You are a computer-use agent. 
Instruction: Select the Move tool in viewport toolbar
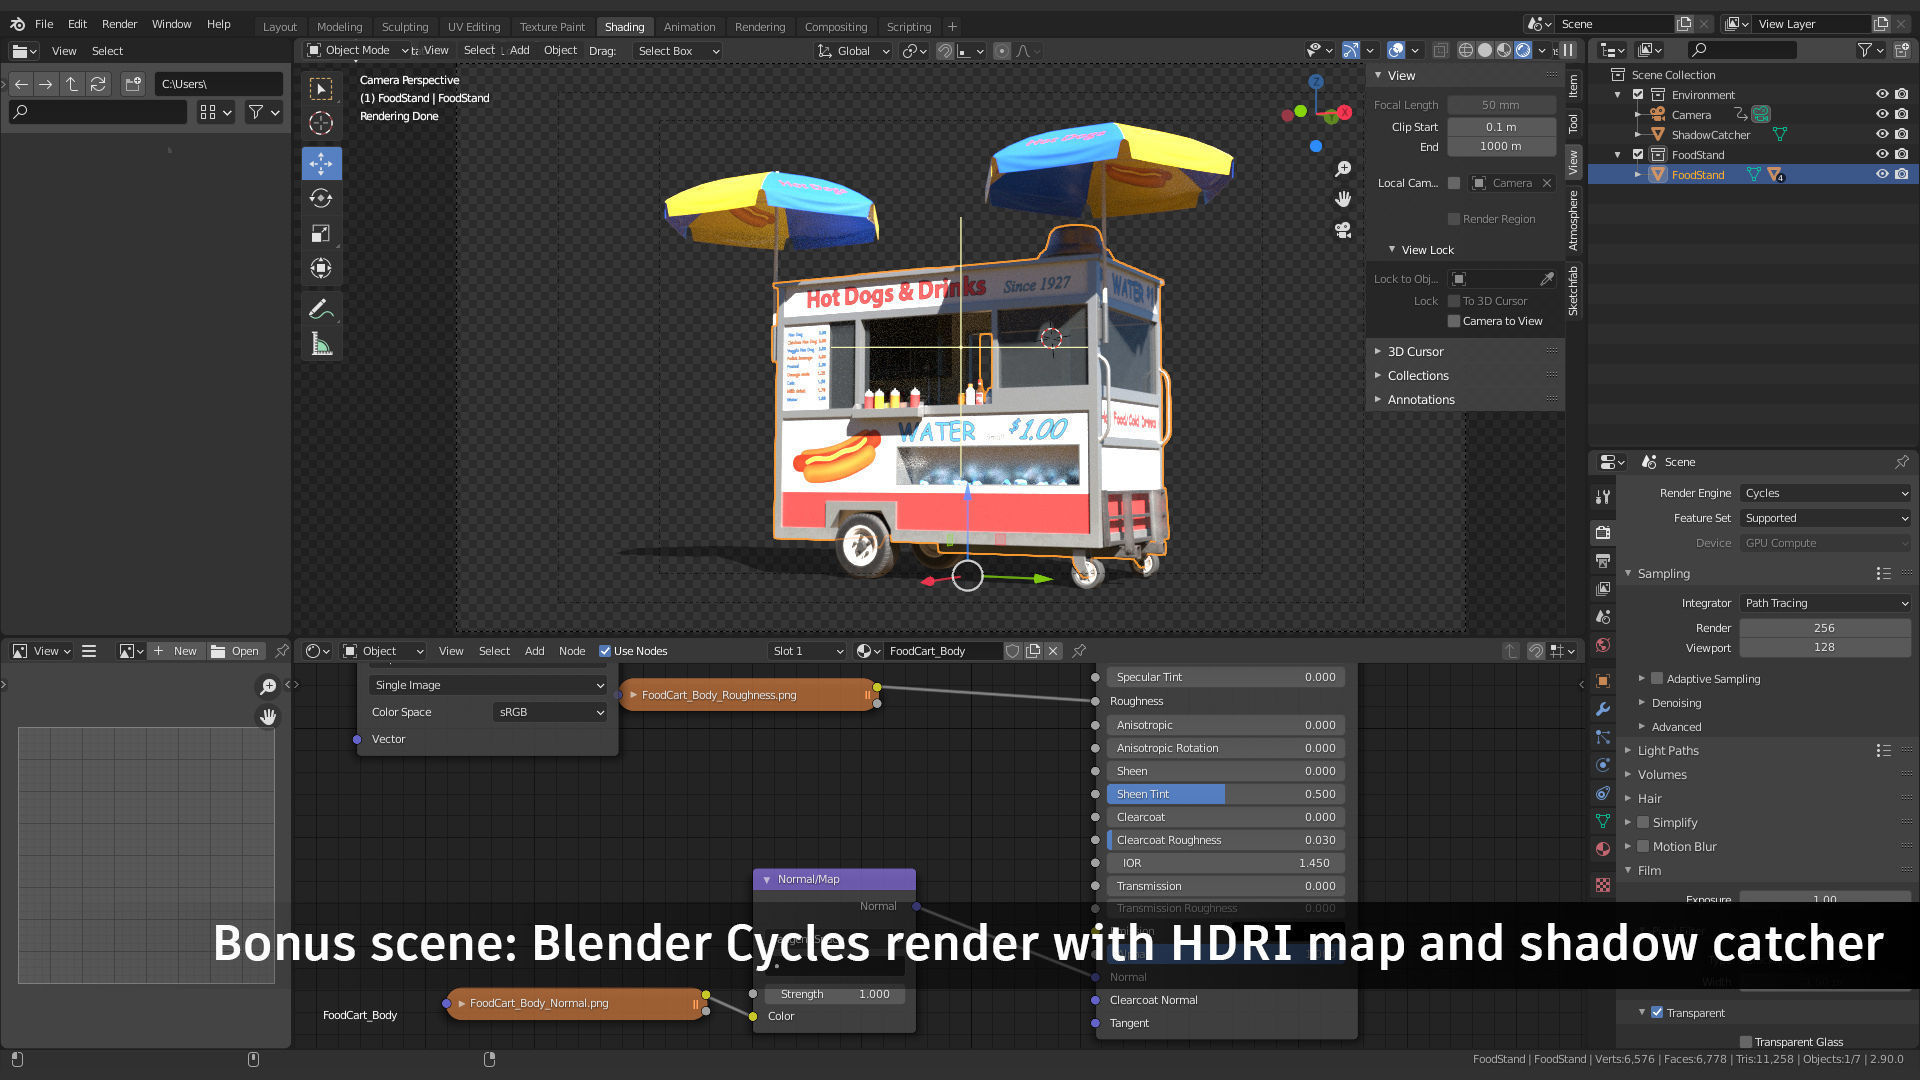point(321,163)
